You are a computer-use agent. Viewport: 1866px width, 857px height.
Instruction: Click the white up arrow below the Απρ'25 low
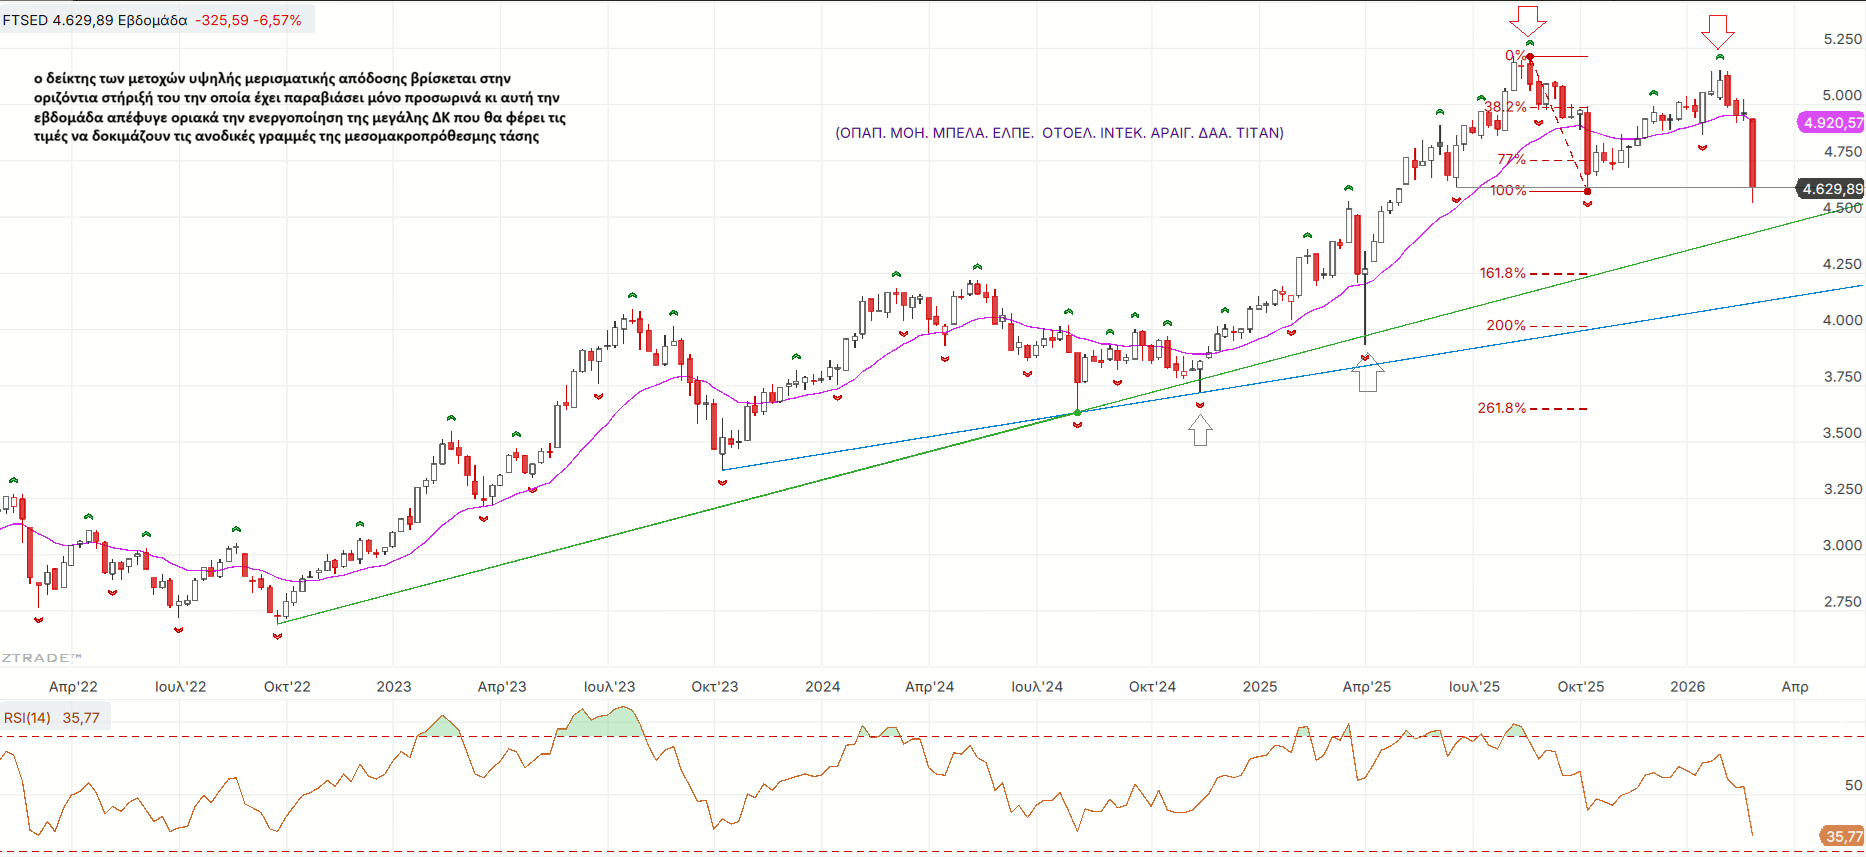click(x=1368, y=376)
